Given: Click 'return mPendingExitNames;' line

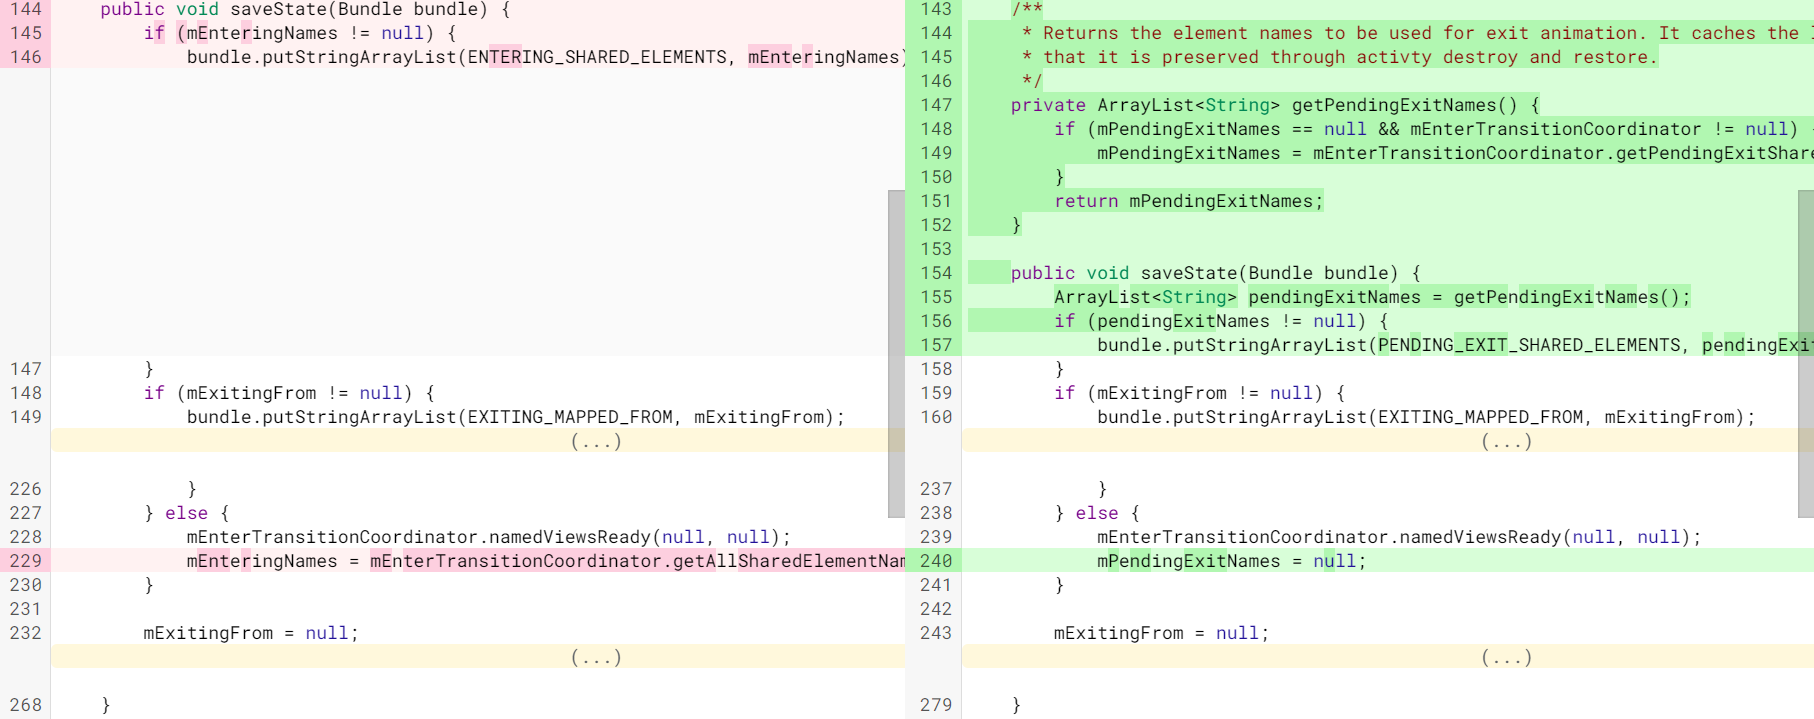Looking at the screenshot, I should pyautogui.click(x=1188, y=201).
